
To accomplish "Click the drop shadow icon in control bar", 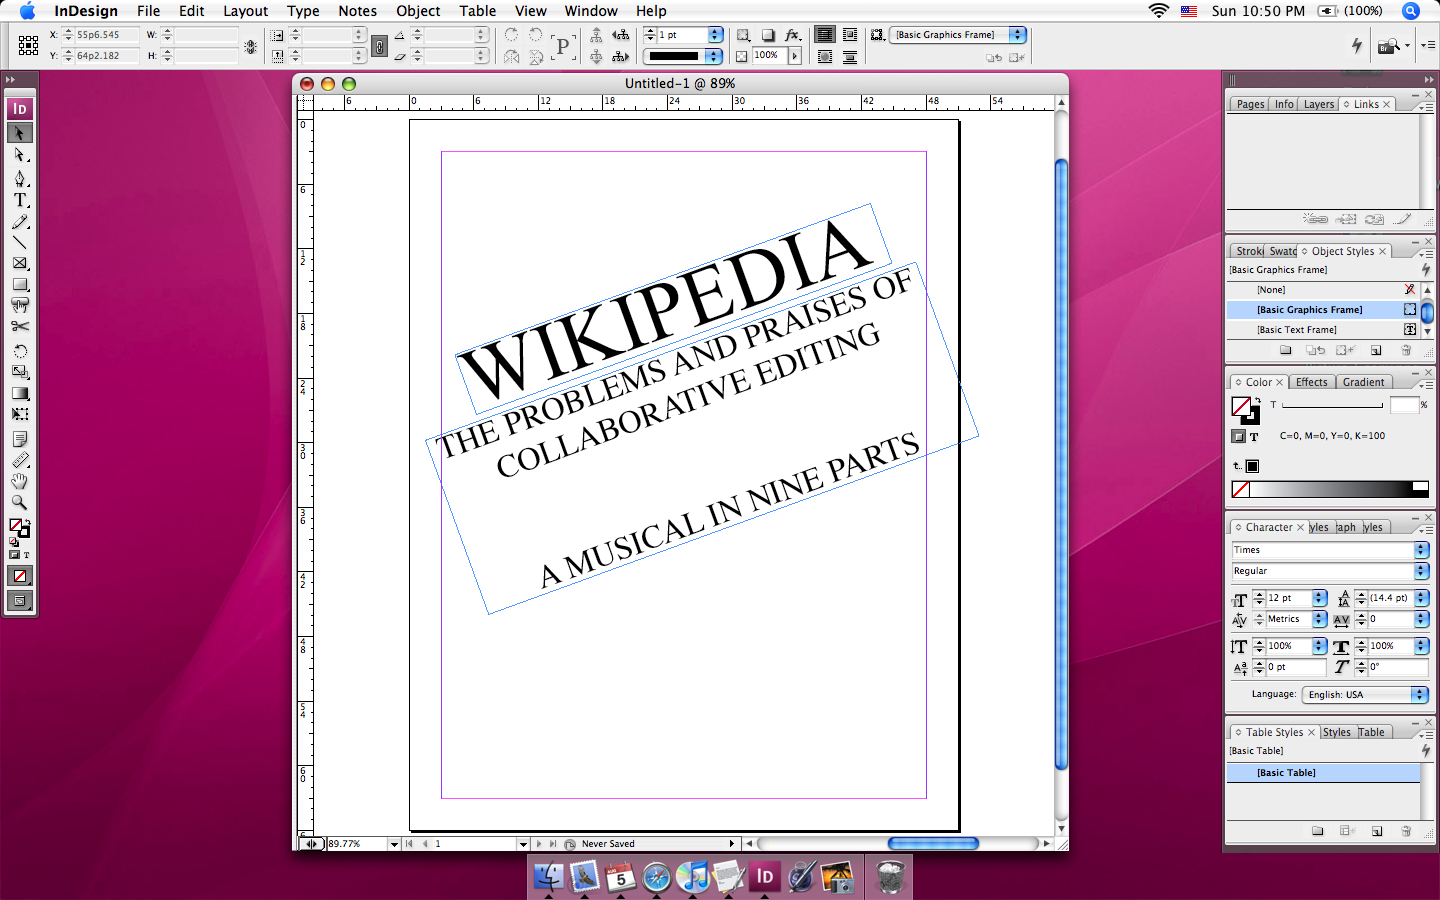I will pyautogui.click(x=767, y=35).
